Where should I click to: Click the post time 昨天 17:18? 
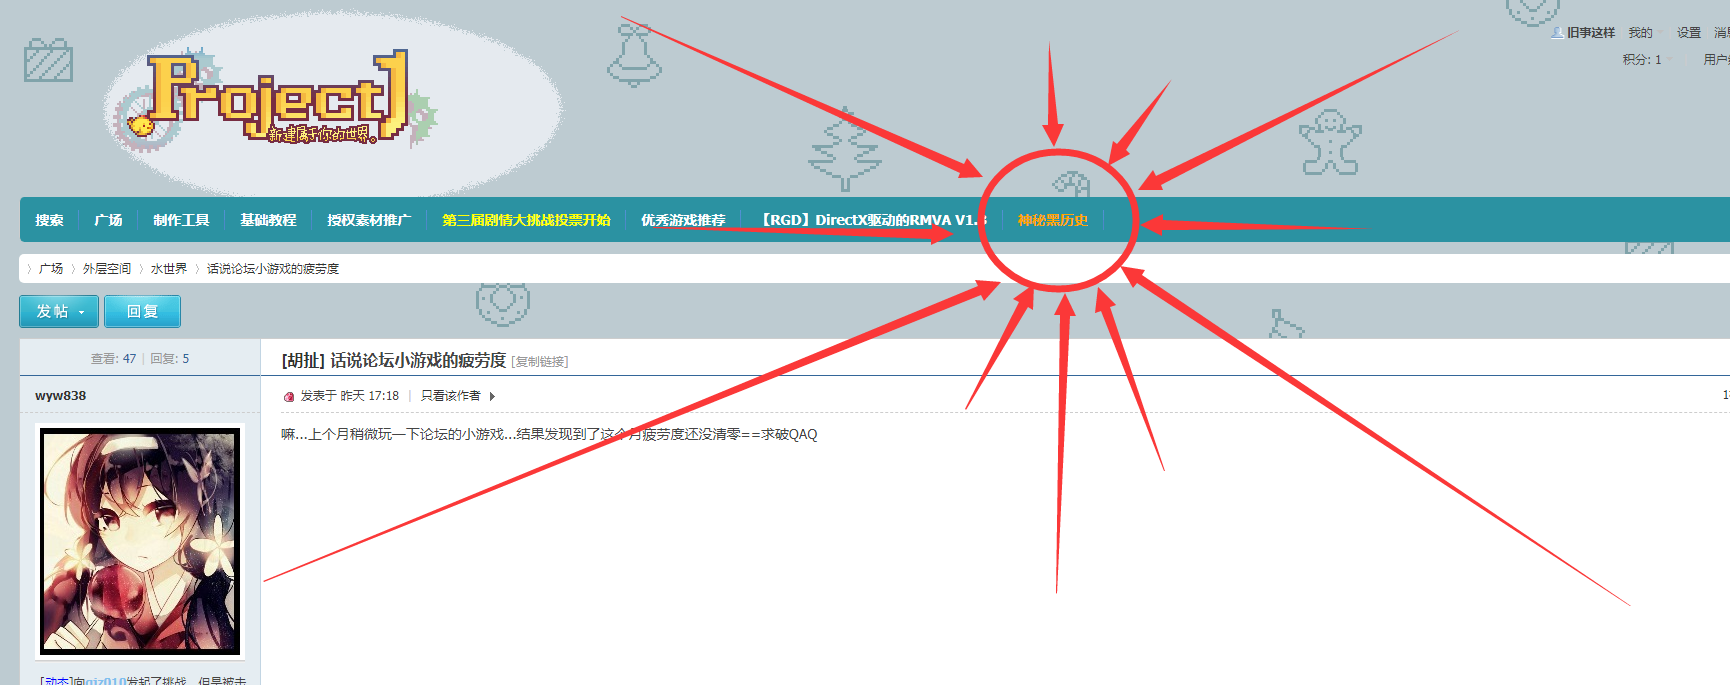click(369, 396)
